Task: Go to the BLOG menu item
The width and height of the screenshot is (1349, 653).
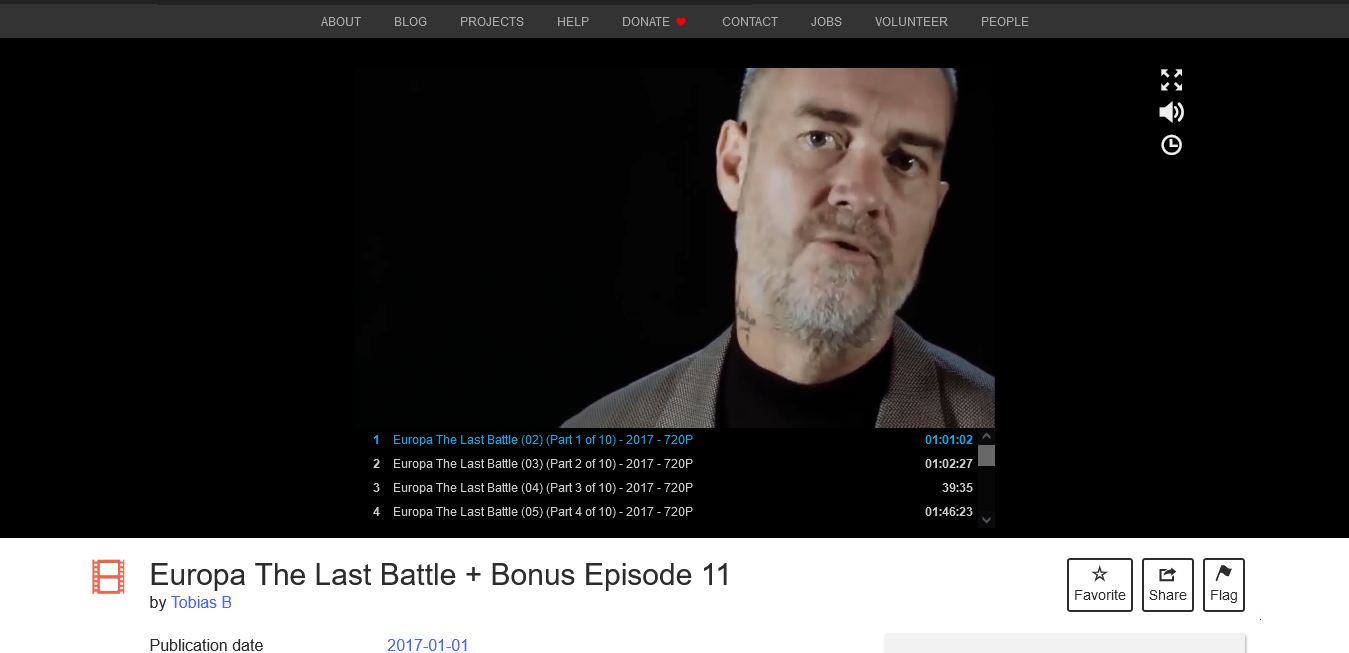Action: (410, 22)
